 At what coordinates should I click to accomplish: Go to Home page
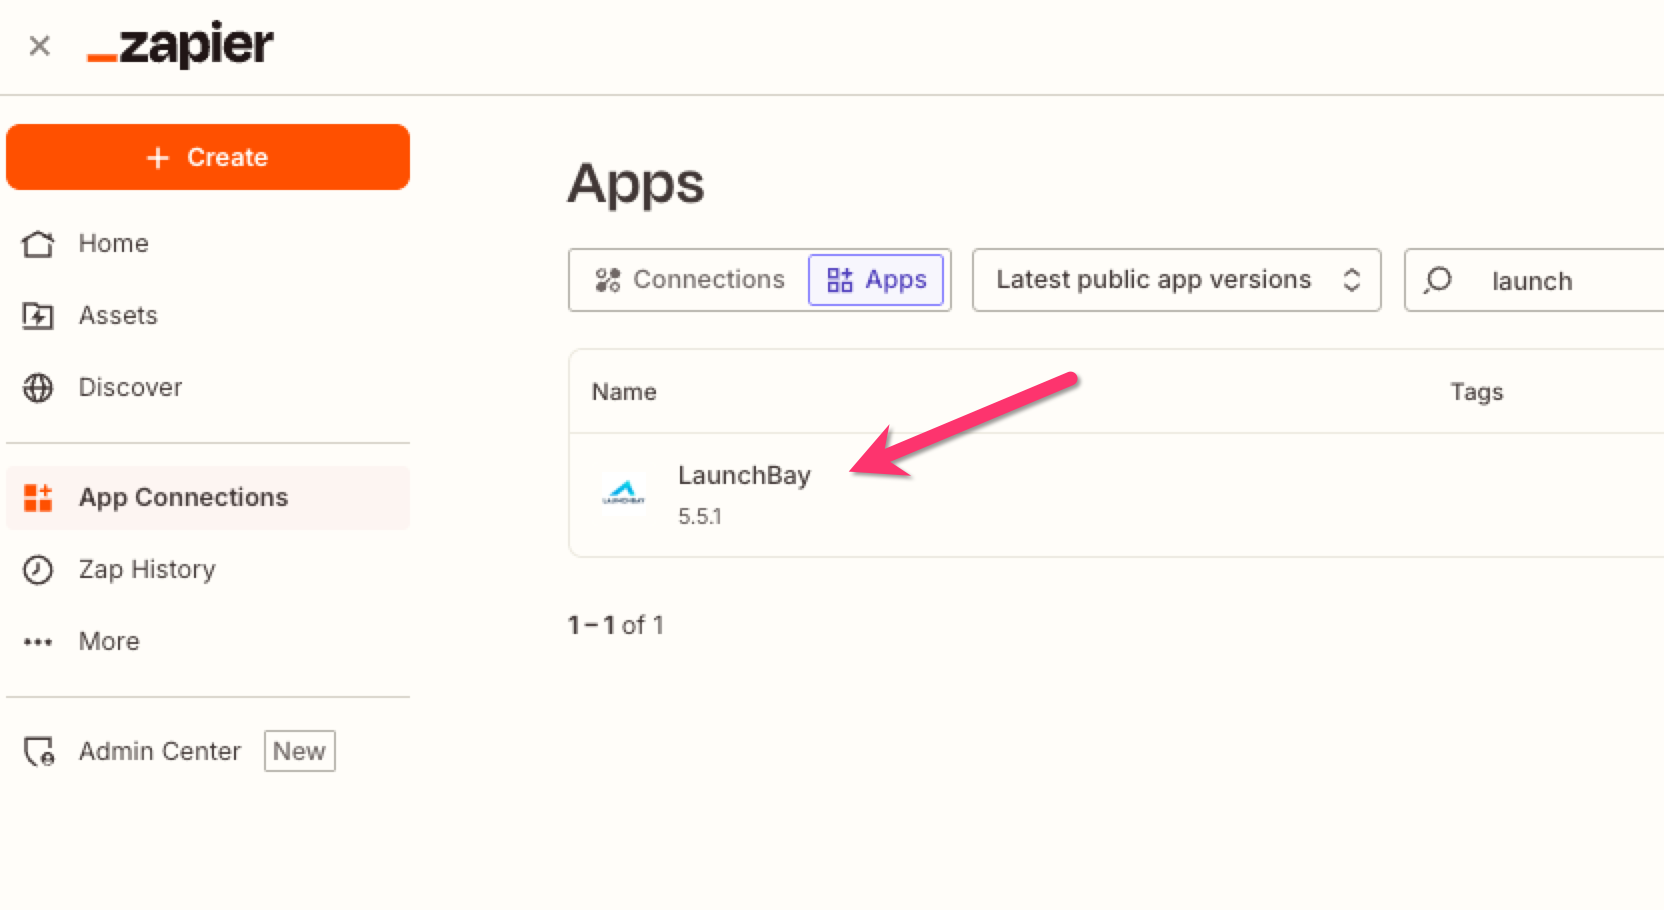click(x=113, y=243)
